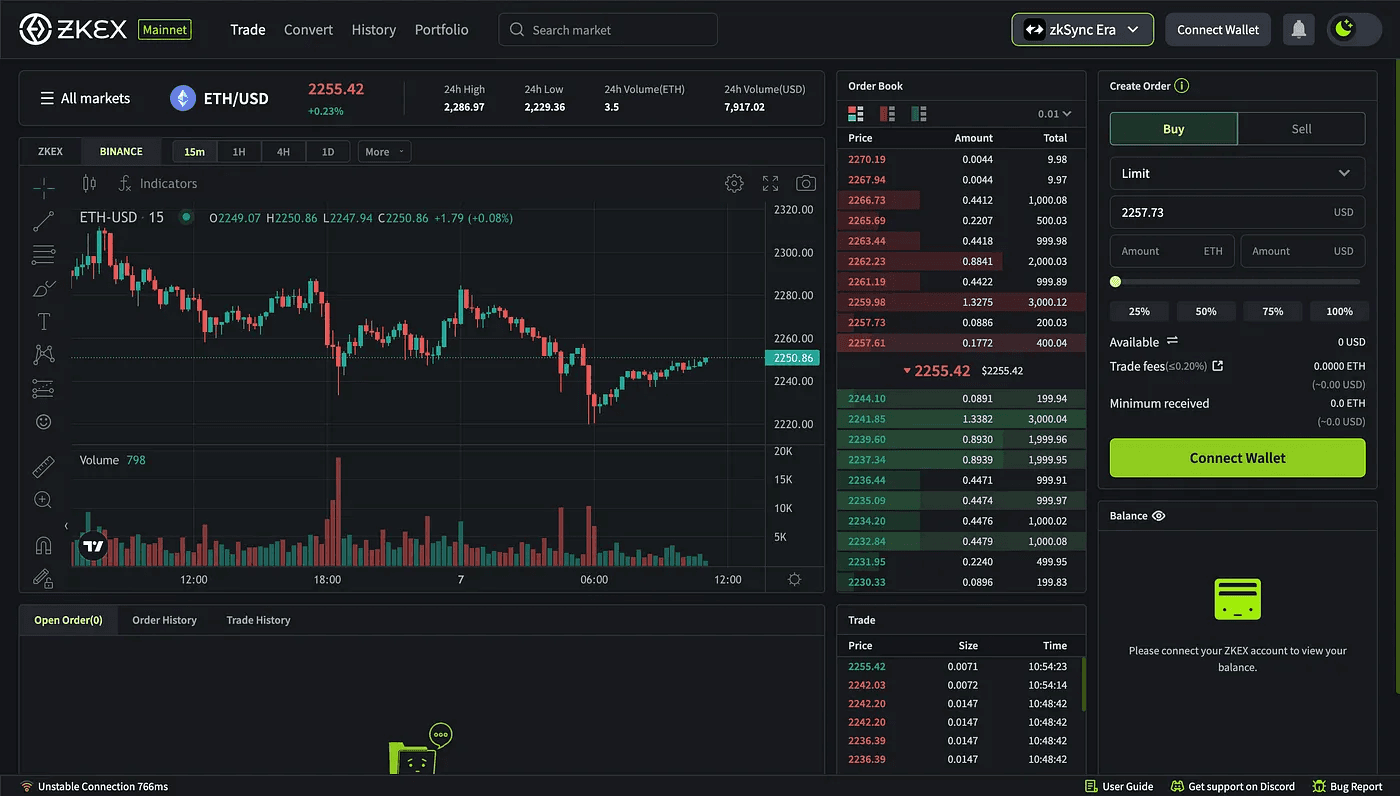Select the brush drawing tool
Screen dimensions: 1400x796
(43, 289)
